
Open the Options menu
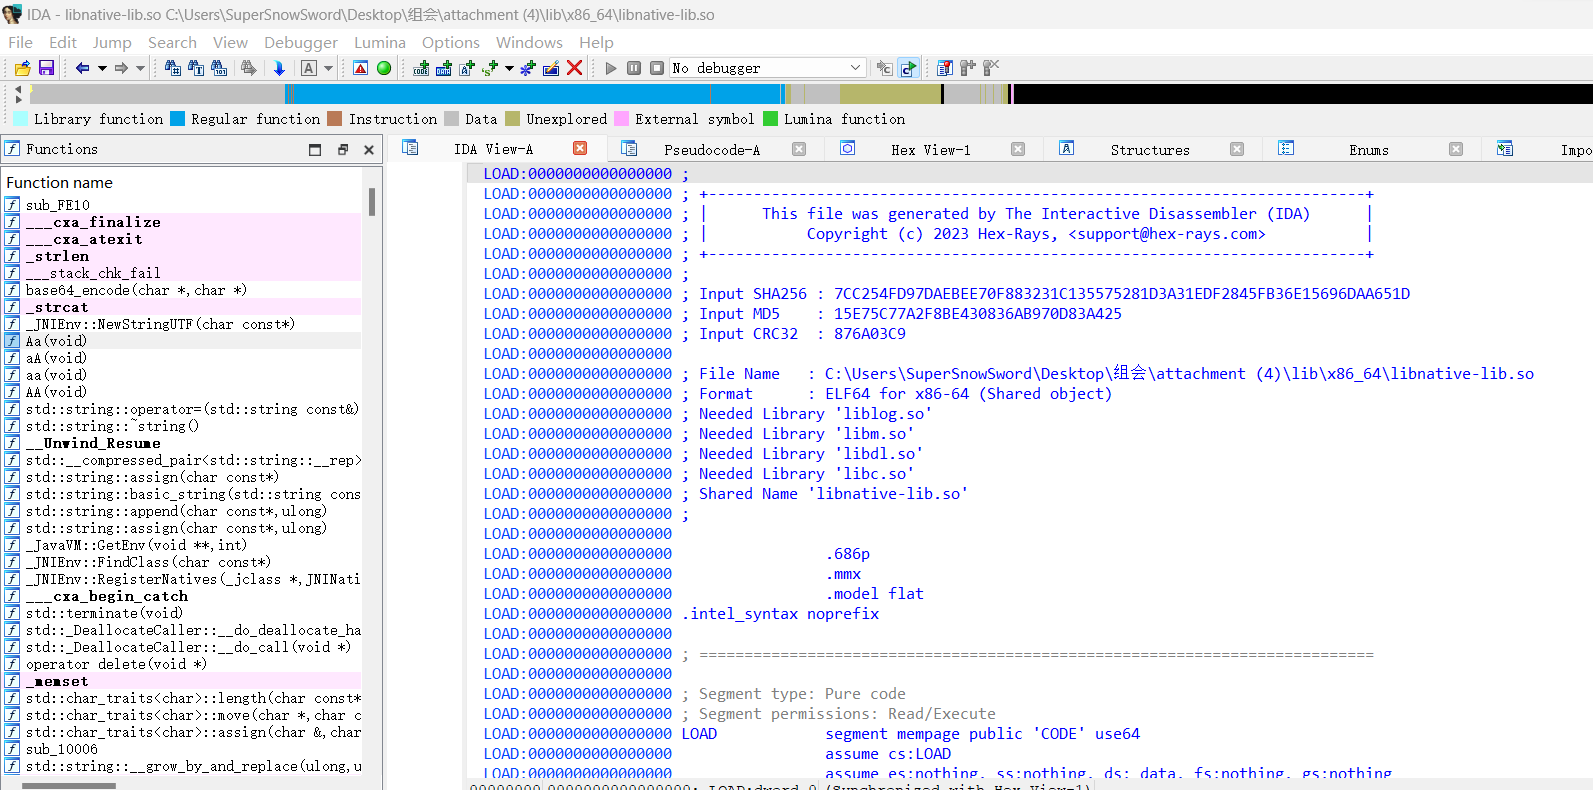click(451, 42)
